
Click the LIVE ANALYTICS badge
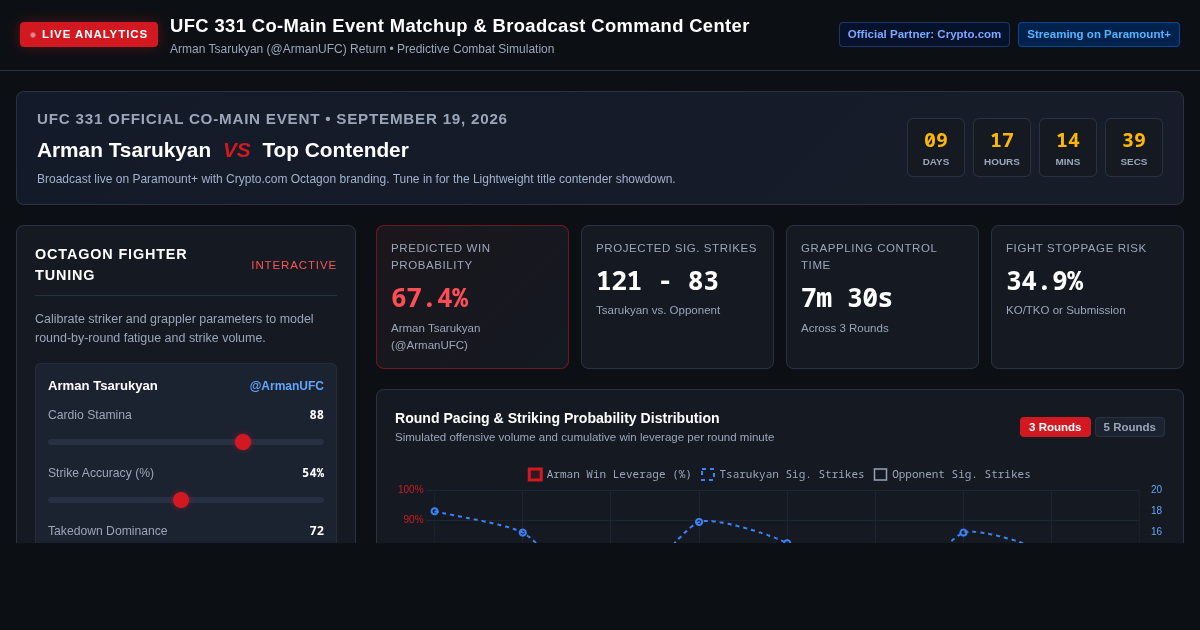(x=89, y=35)
